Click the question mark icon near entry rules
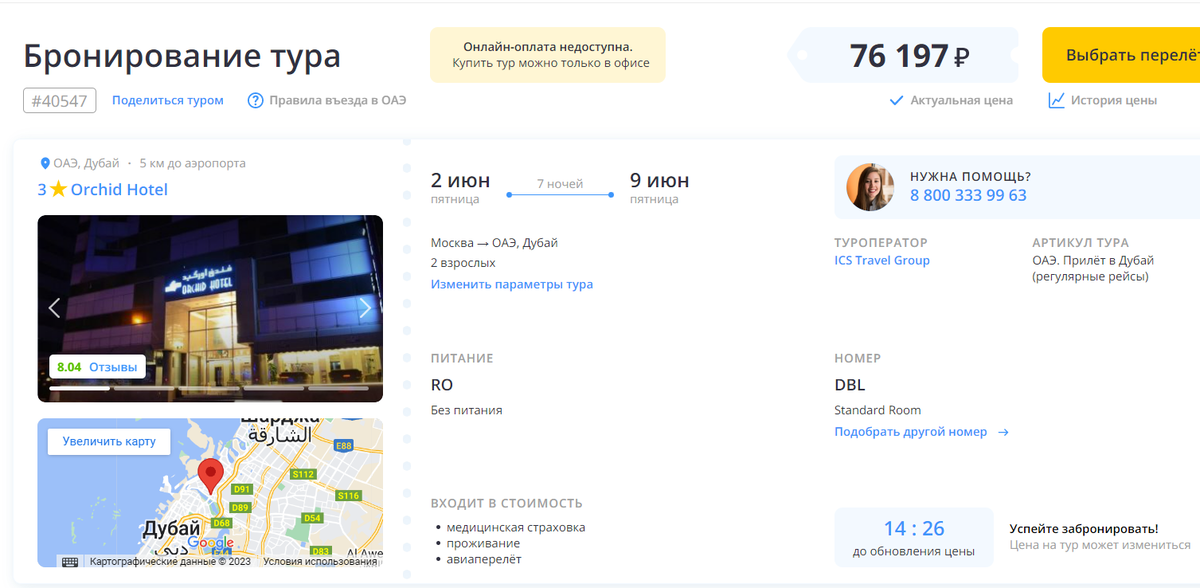 (x=255, y=100)
